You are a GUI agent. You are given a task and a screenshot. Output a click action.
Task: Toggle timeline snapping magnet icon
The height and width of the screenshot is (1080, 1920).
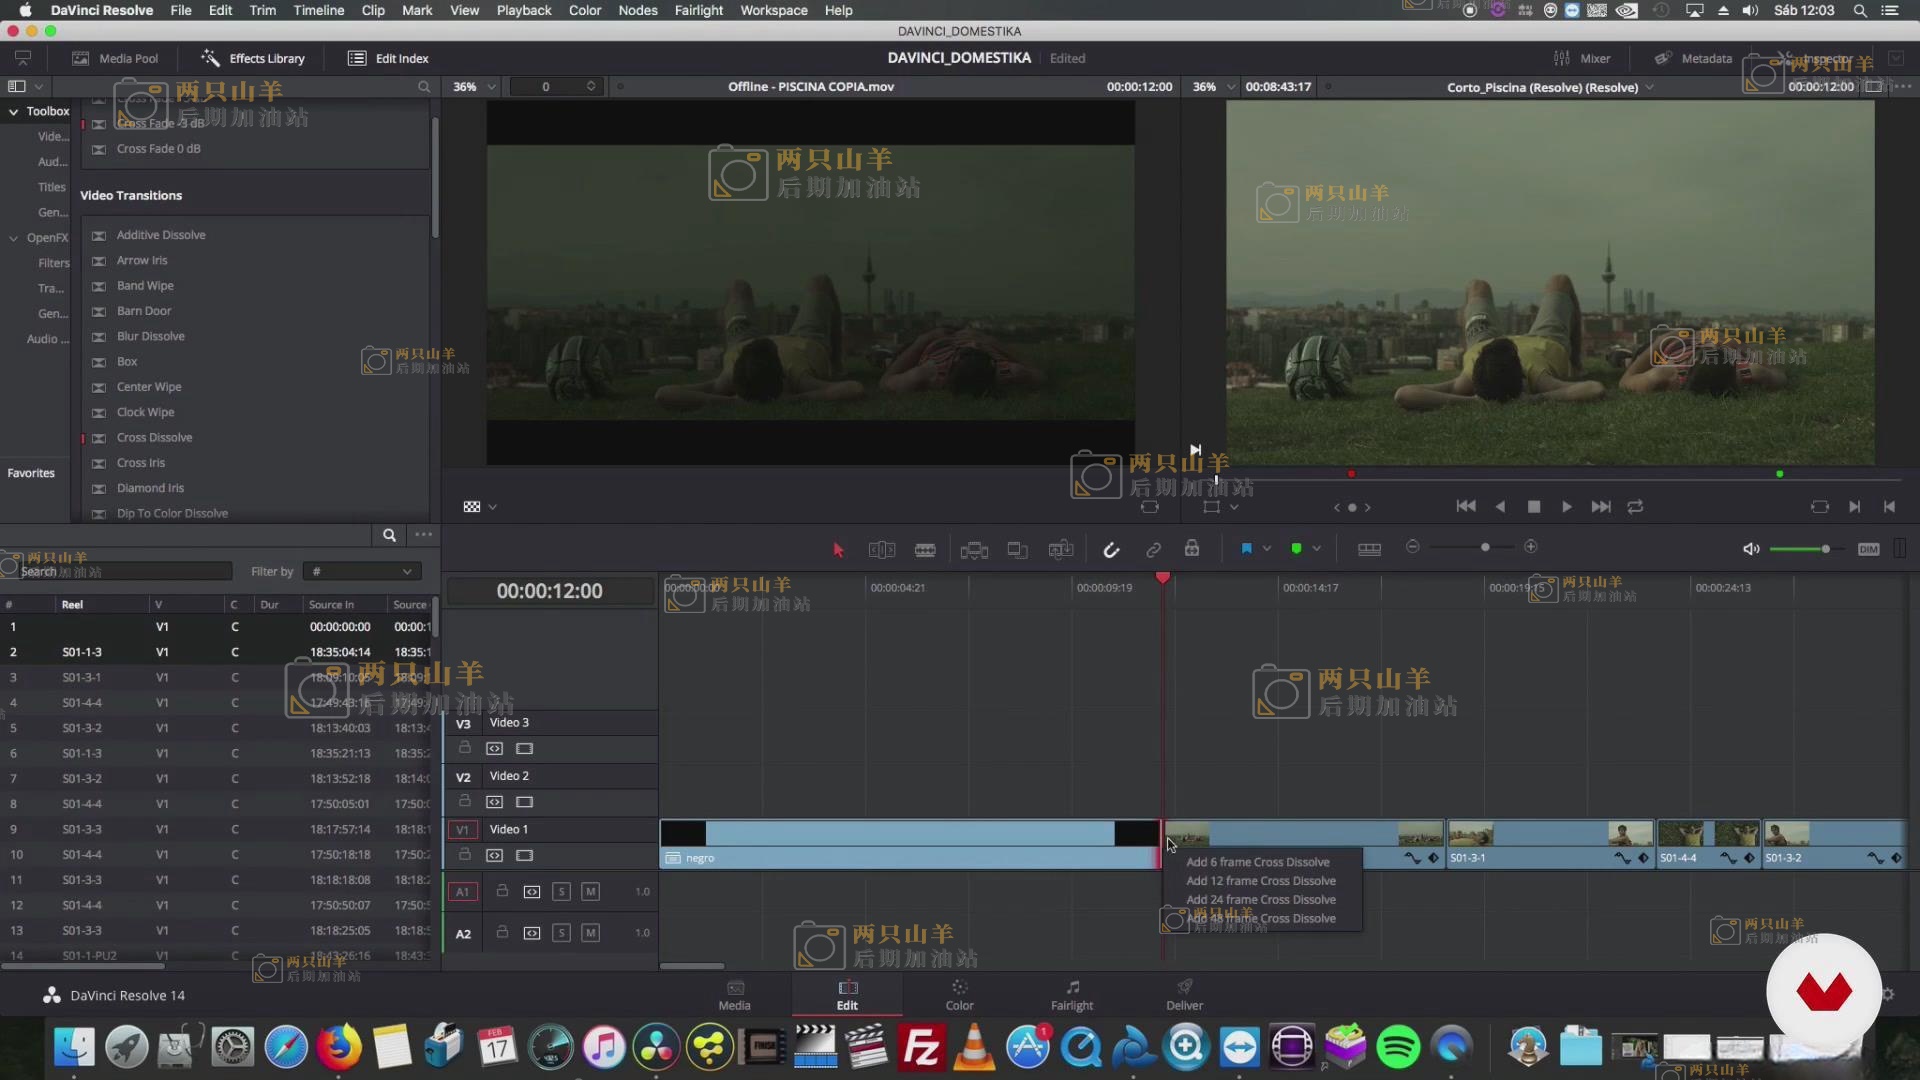click(x=1111, y=549)
